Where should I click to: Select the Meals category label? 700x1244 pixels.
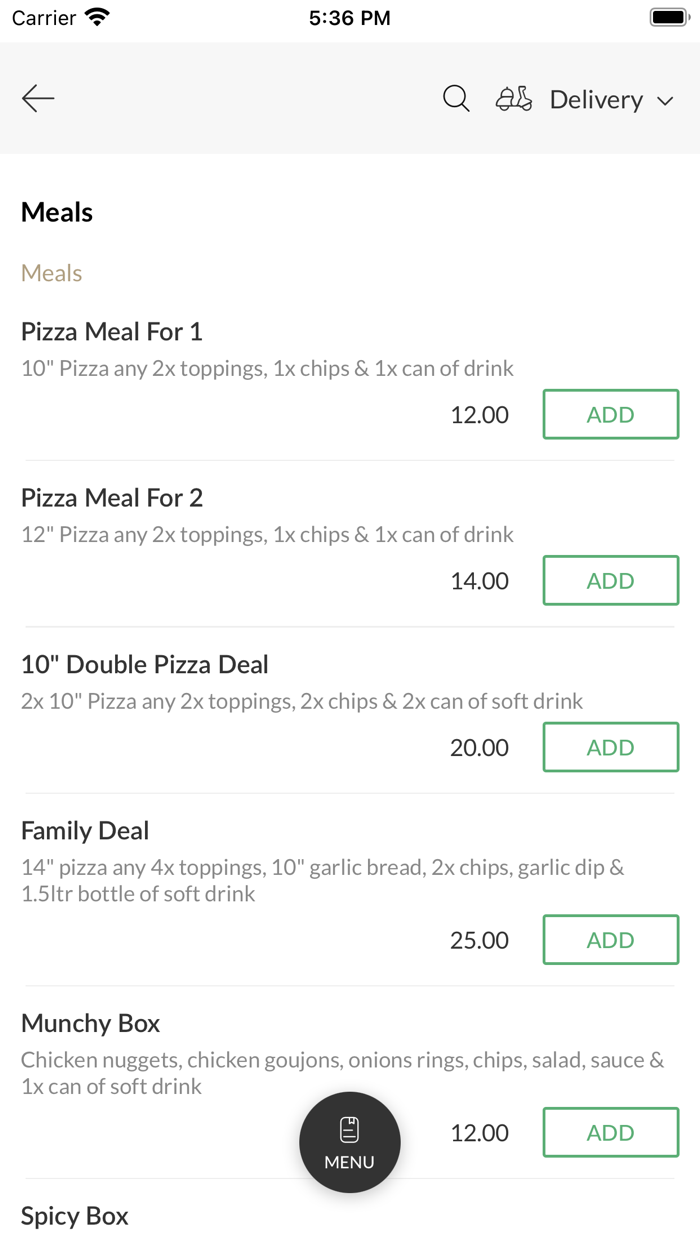click(51, 272)
